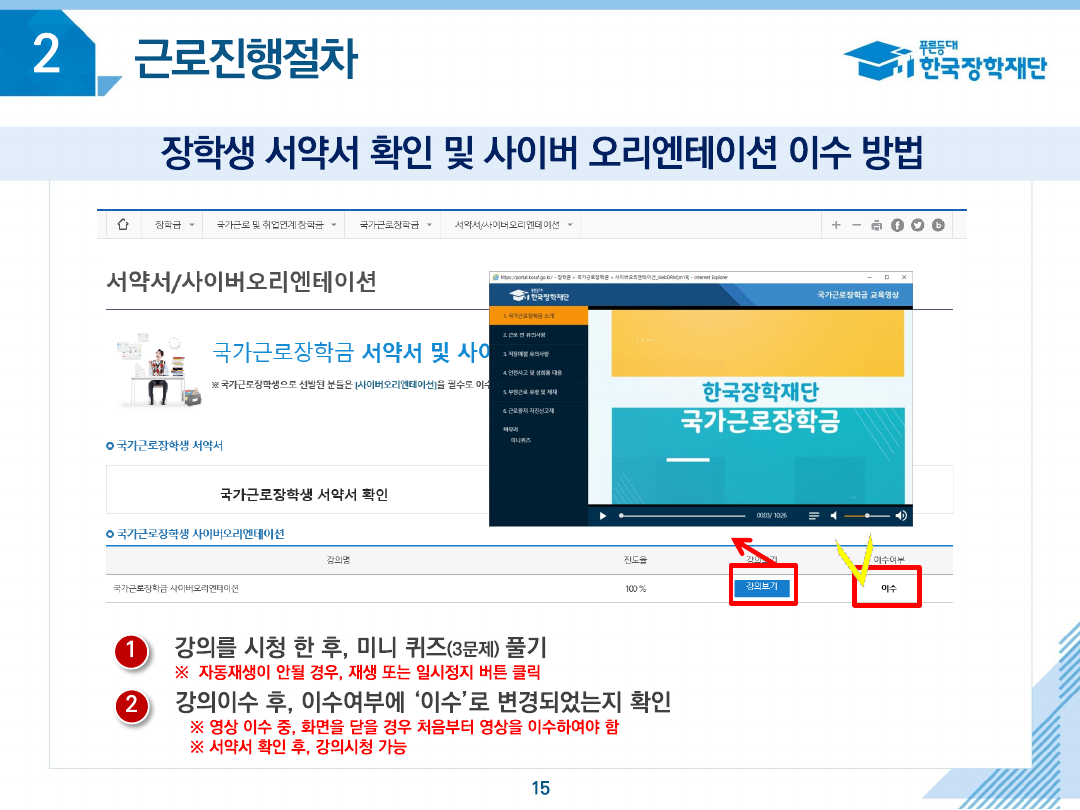Expand the 국가근로 및 취업연계장학금 dropdown
This screenshot has width=1080, height=810.
coord(272,225)
